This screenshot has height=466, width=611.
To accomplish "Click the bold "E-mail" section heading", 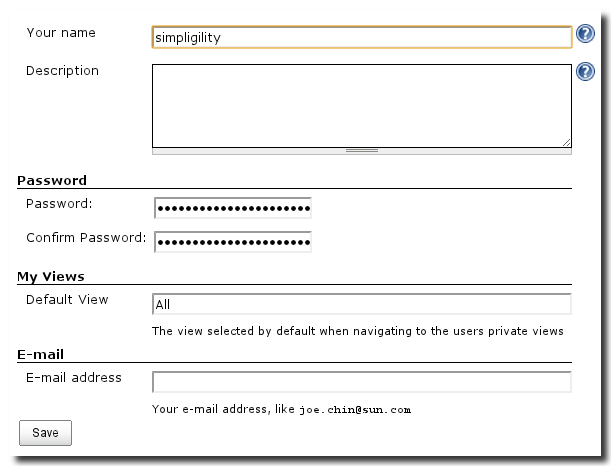I will pyautogui.click(x=41, y=354).
